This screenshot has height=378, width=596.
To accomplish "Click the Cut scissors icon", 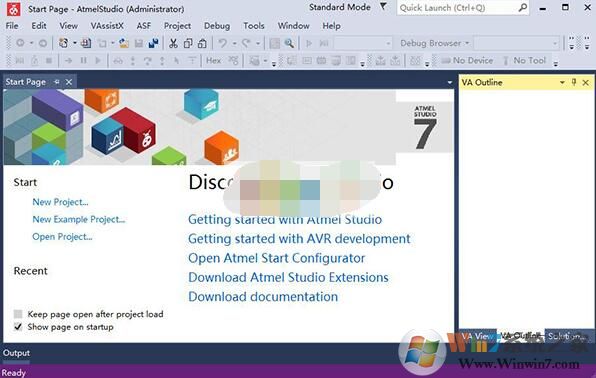I will 173,43.
